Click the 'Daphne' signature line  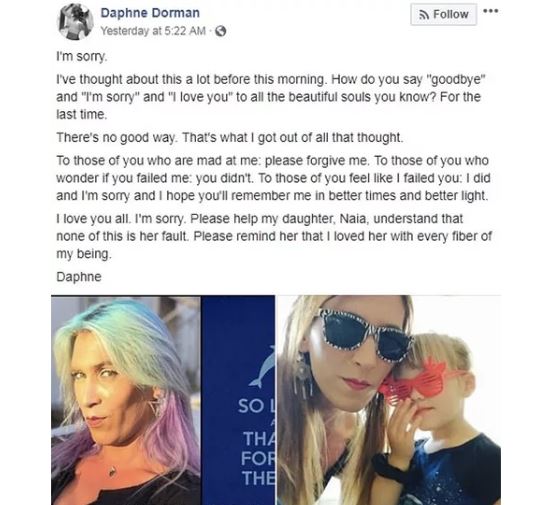pos(79,277)
